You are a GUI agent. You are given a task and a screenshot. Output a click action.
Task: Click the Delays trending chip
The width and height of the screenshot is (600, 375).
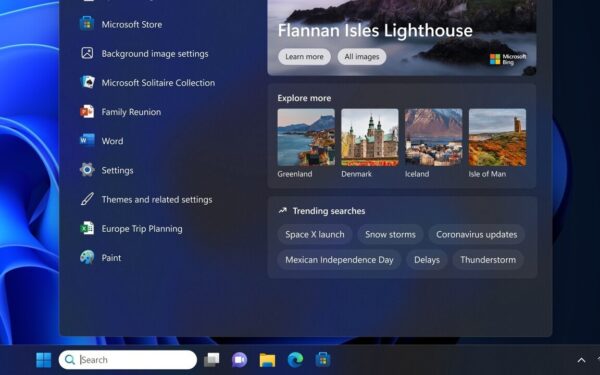[x=427, y=260]
